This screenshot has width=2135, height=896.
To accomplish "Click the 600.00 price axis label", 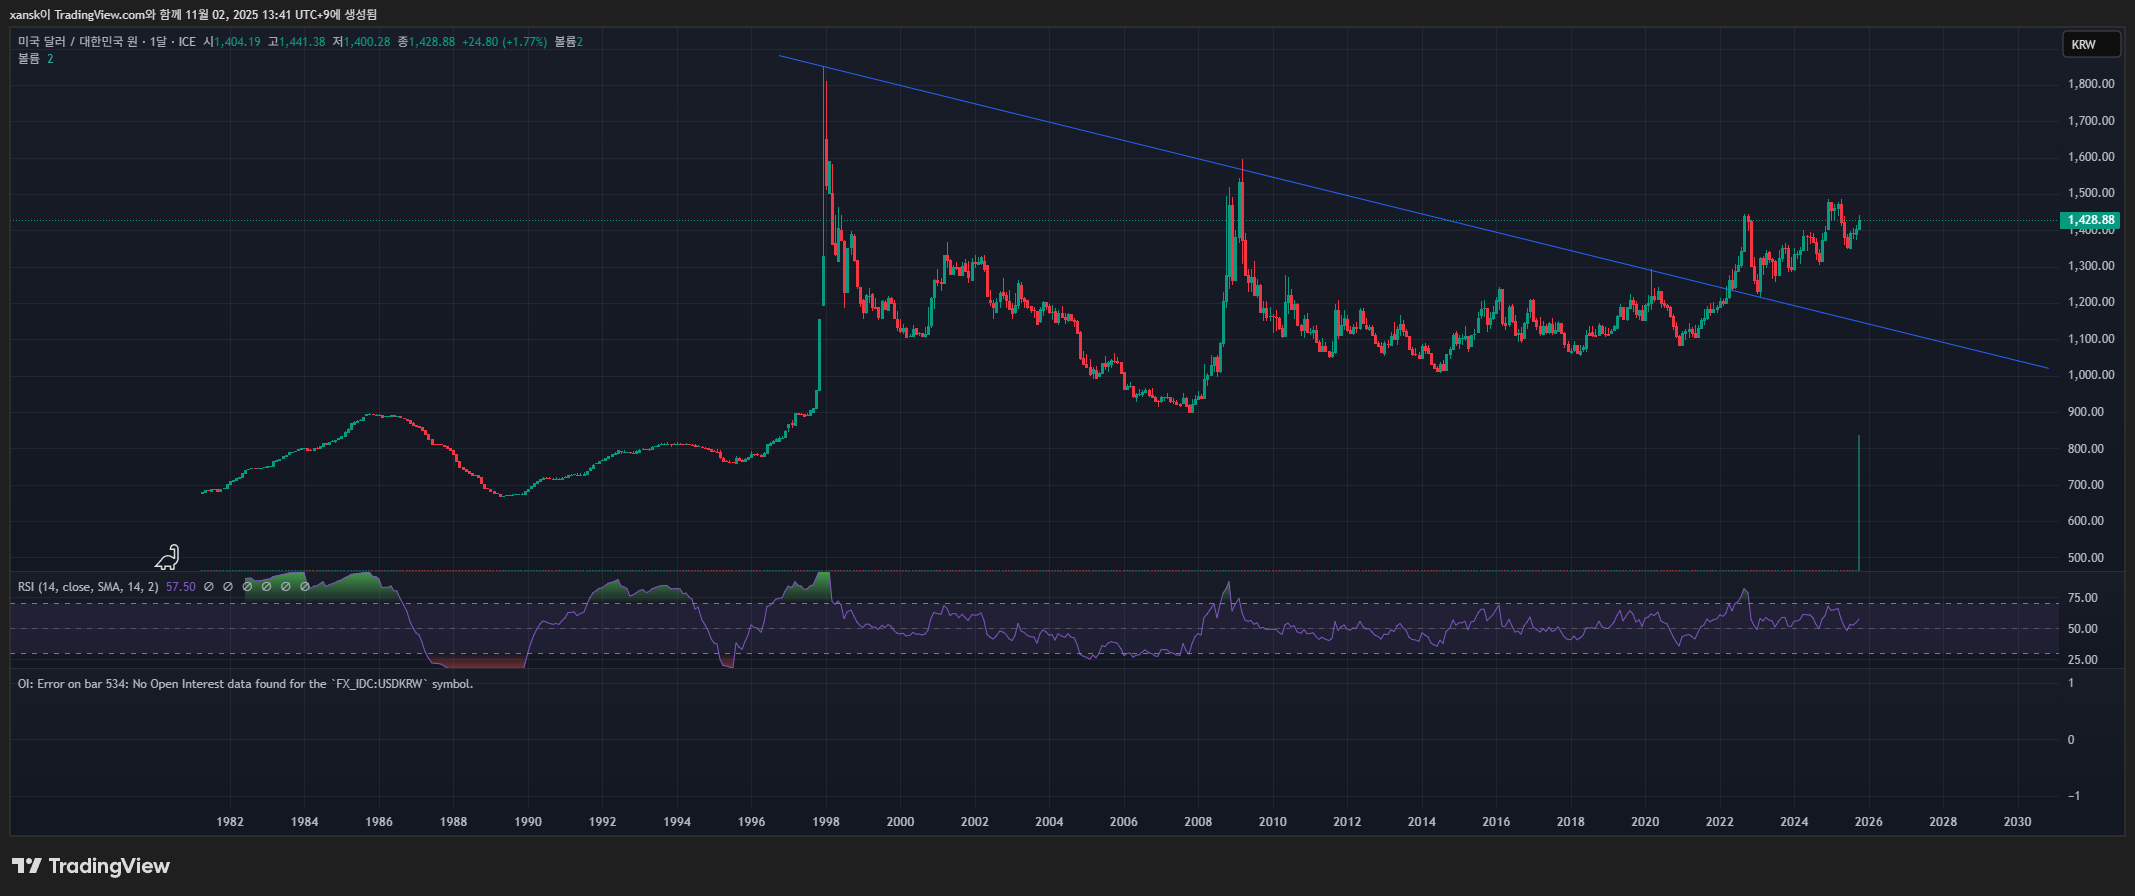I will pos(2086,521).
